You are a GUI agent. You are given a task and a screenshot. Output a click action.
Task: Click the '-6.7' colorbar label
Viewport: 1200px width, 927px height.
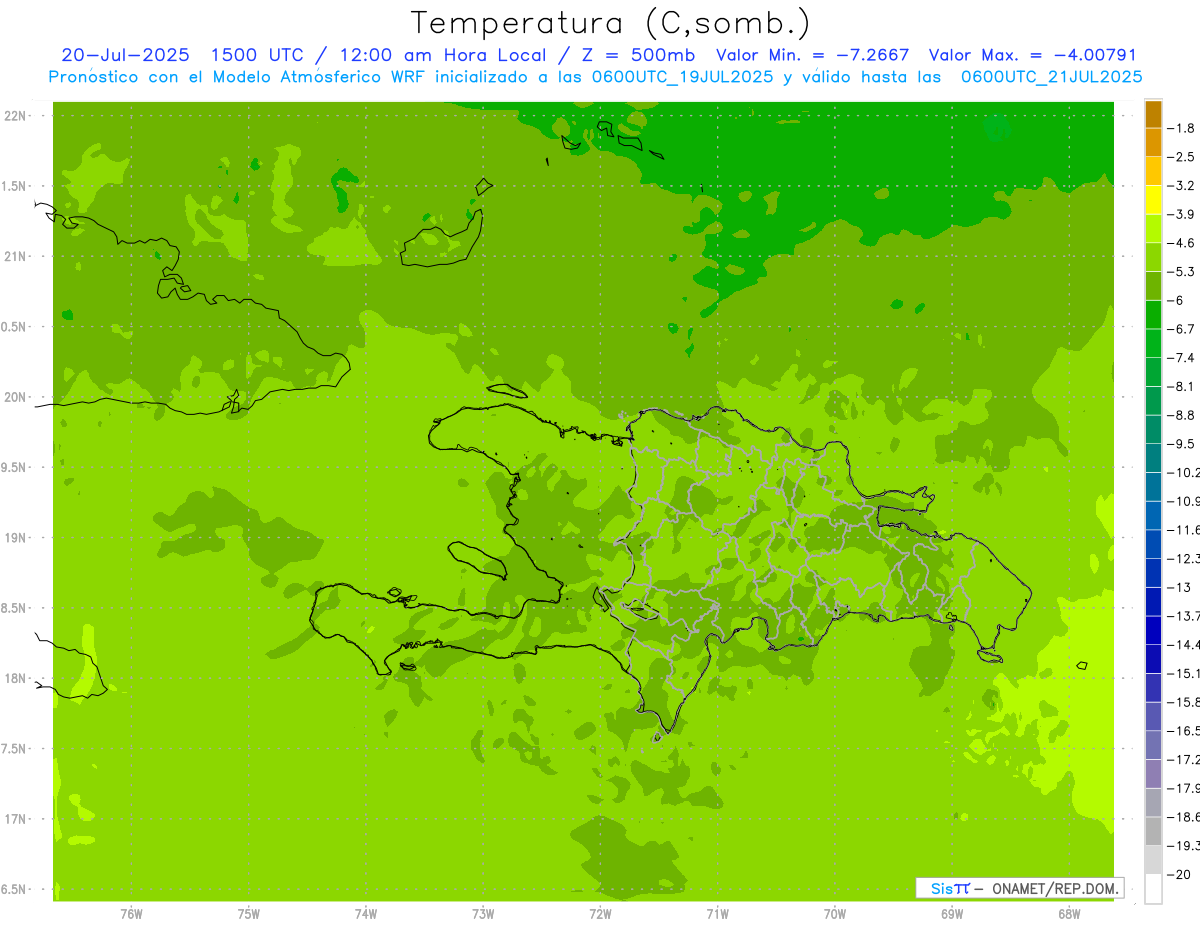(1181, 329)
